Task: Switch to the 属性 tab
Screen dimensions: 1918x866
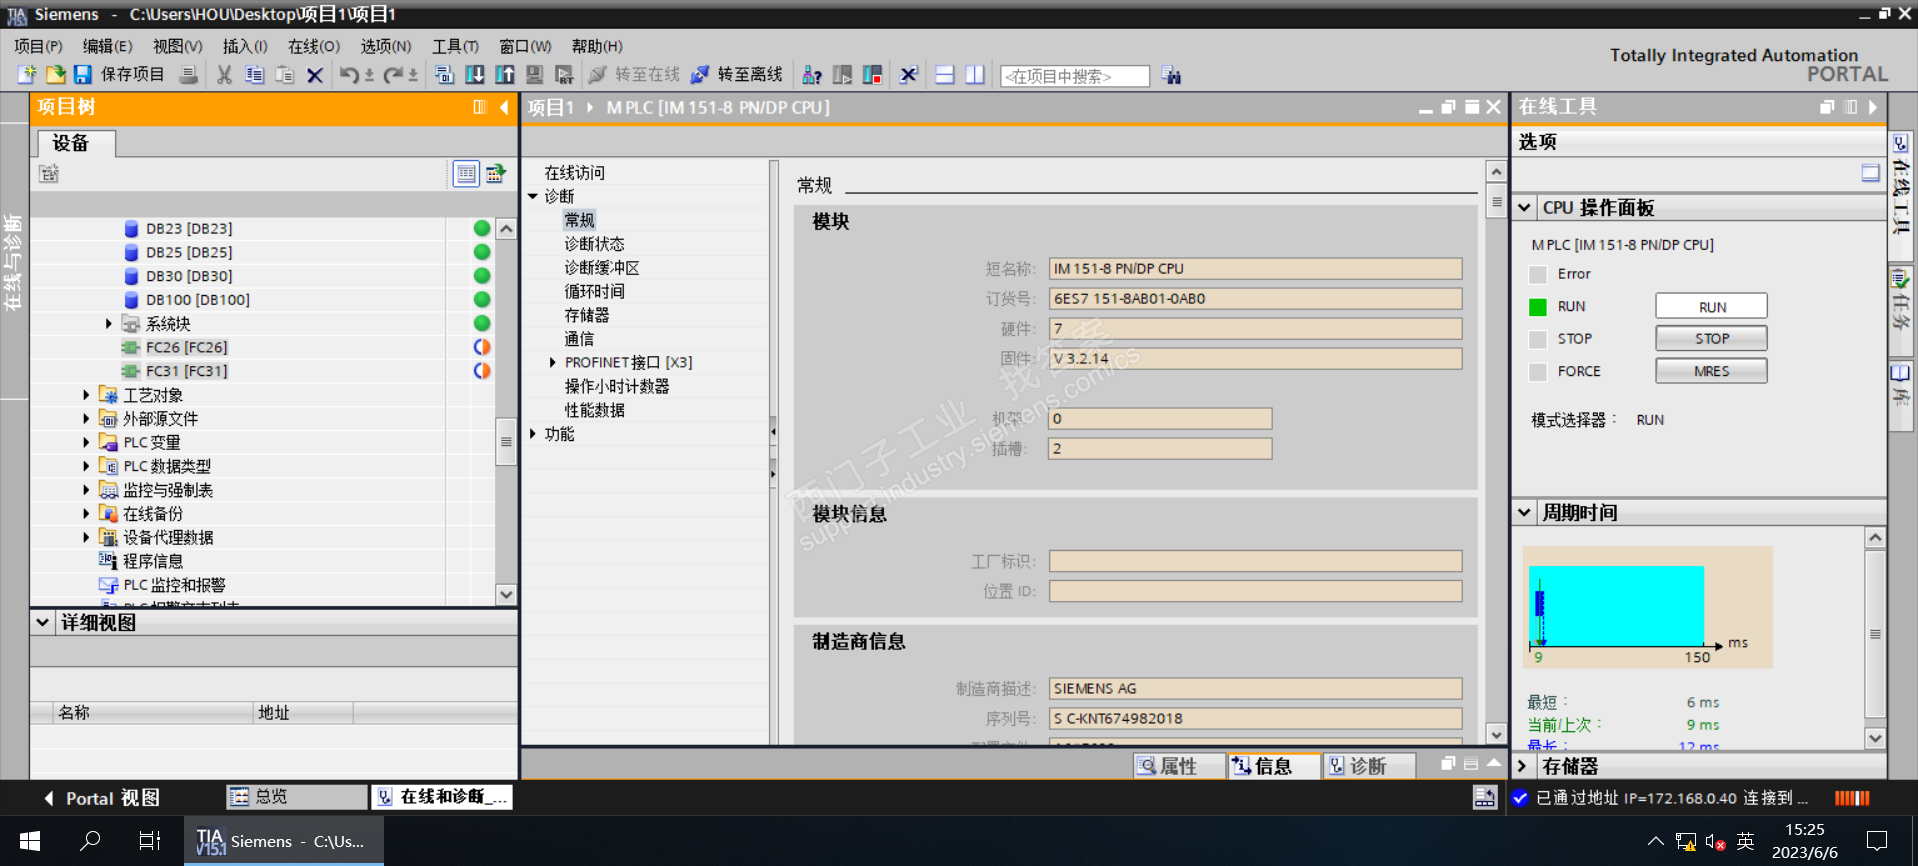Action: (1179, 766)
